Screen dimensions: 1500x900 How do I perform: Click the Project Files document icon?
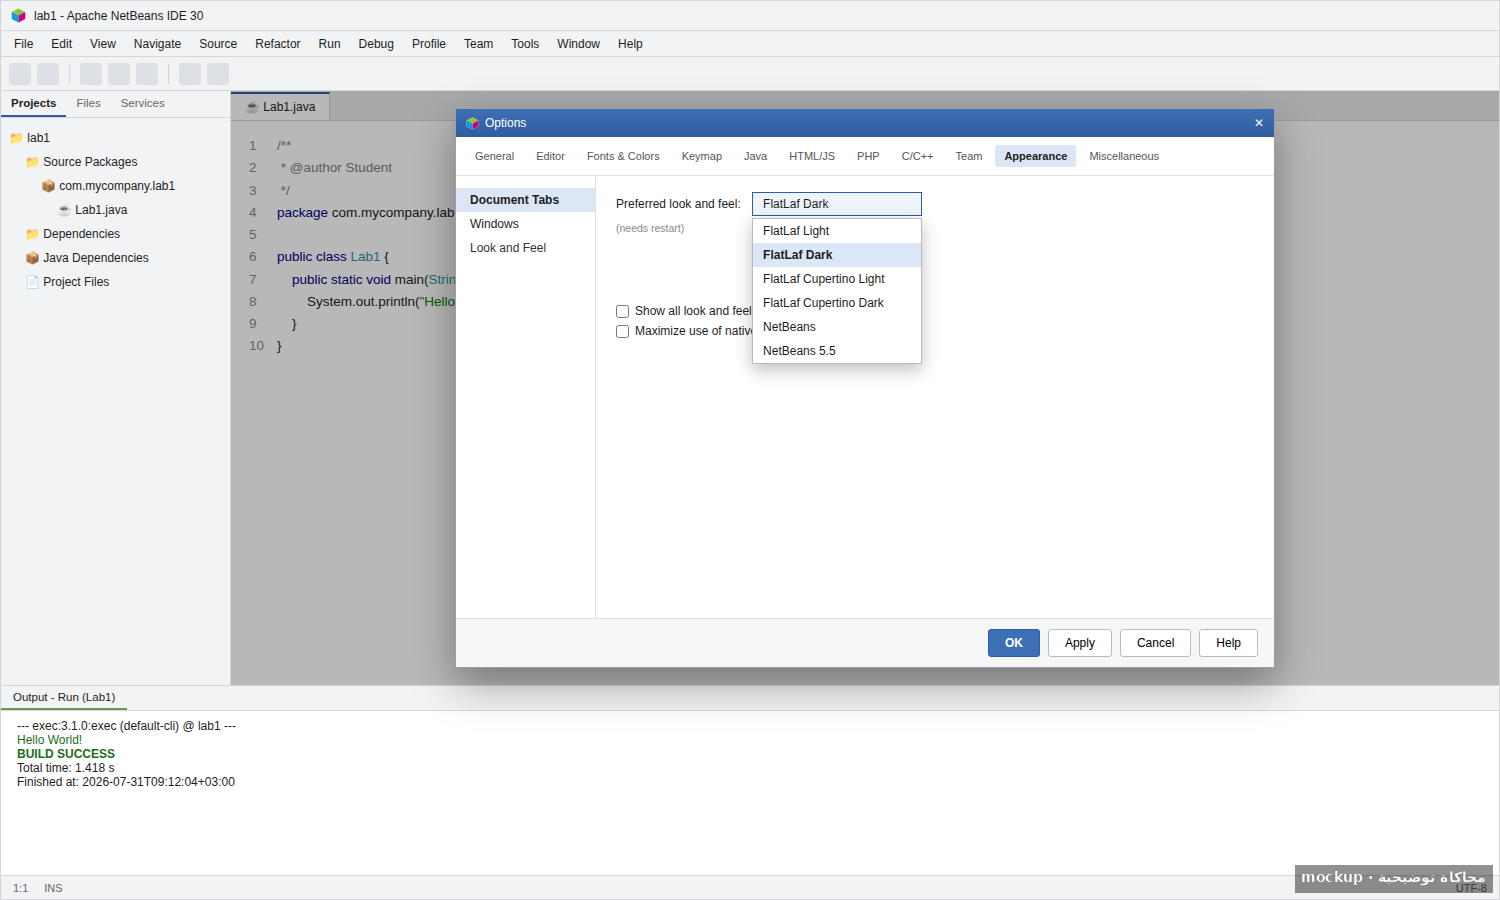[32, 282]
